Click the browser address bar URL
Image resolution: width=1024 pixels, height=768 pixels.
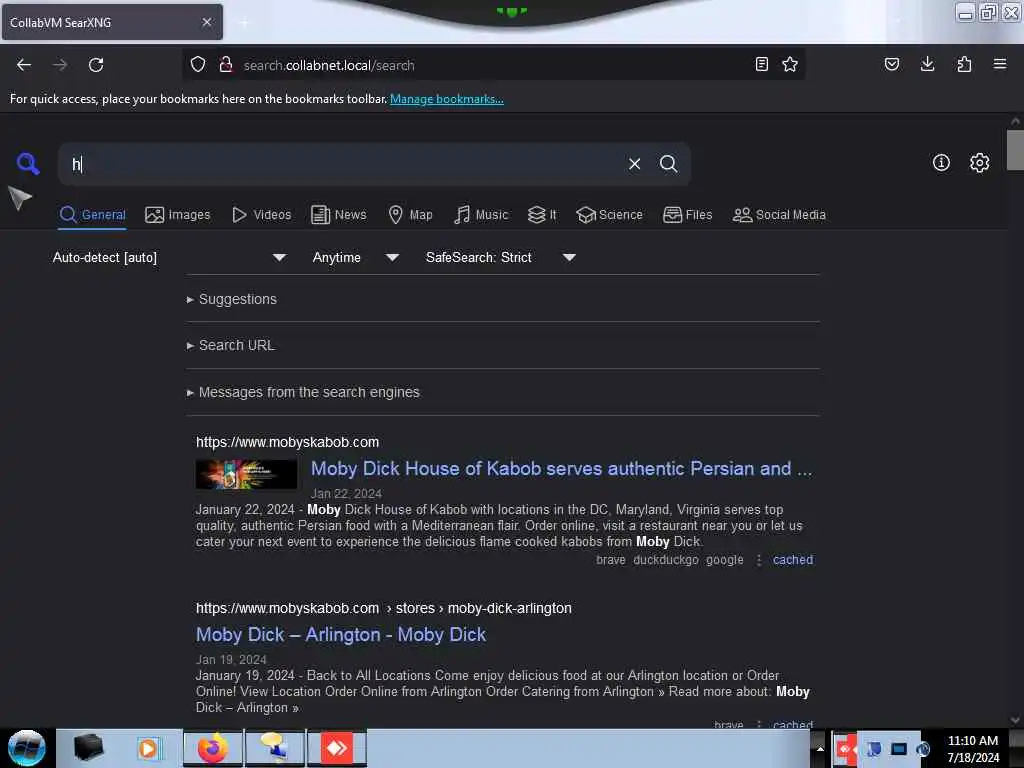[329, 65]
